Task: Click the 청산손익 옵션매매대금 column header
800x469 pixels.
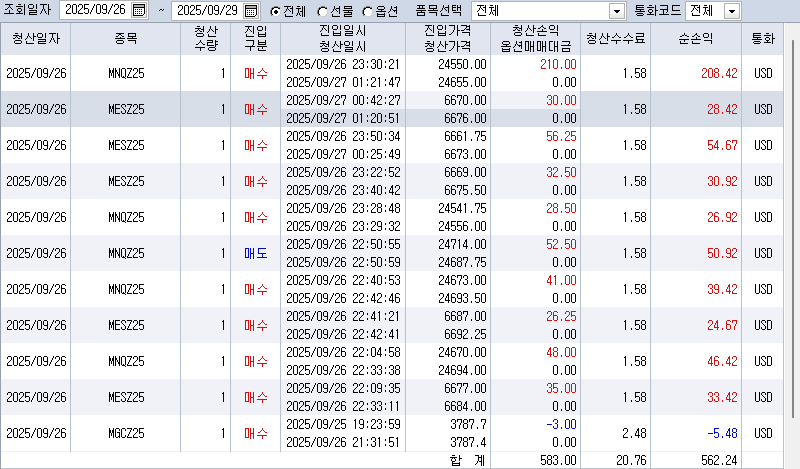Action: 535,38
